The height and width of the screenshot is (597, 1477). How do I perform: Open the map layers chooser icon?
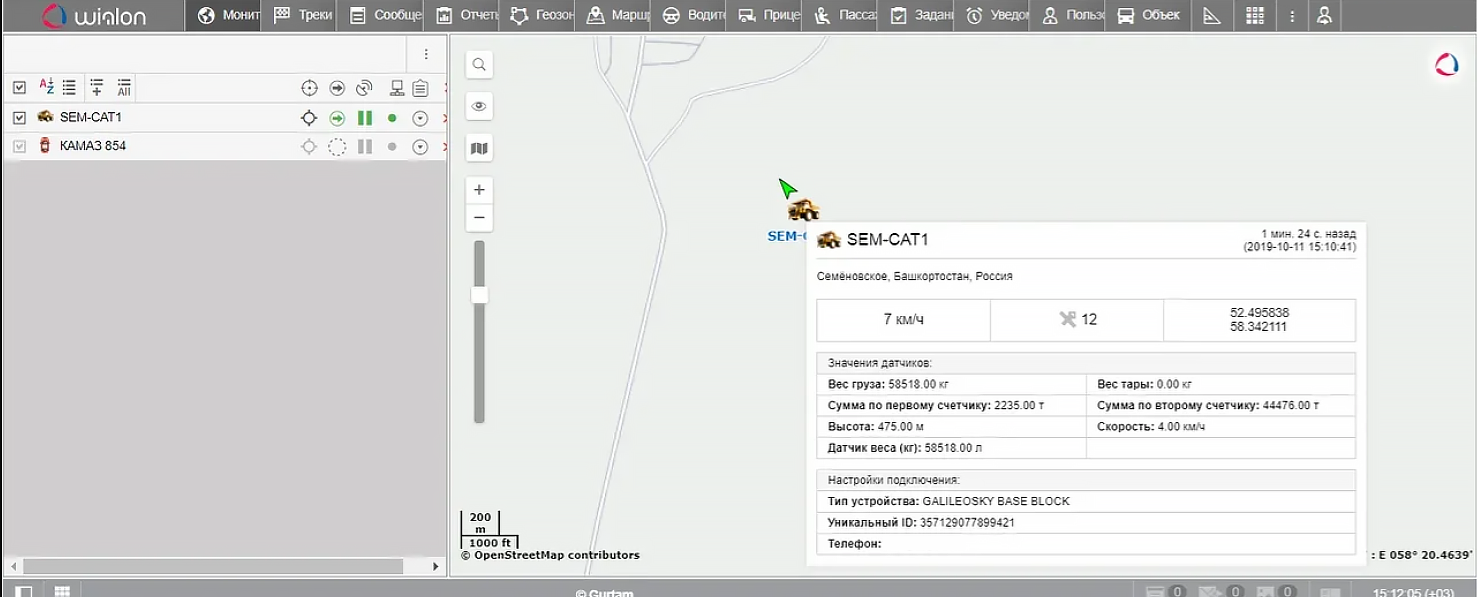coord(479,147)
